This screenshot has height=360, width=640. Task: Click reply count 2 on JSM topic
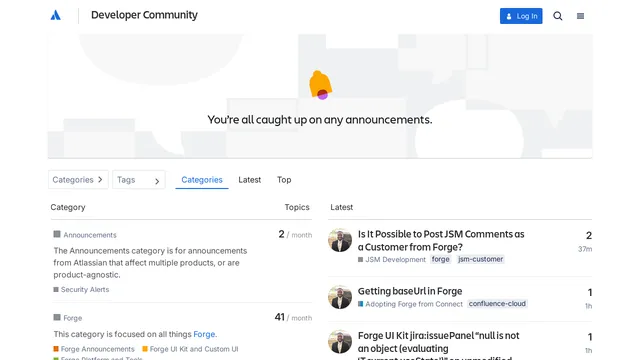(x=589, y=236)
